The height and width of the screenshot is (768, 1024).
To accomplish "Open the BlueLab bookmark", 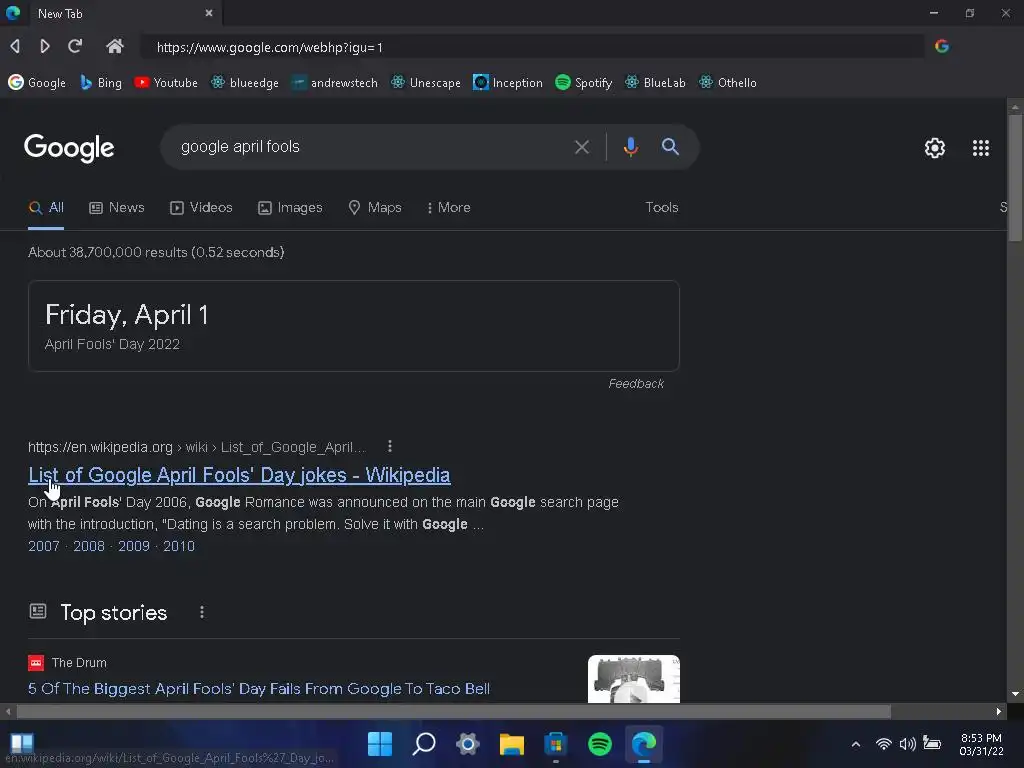I will [x=655, y=83].
